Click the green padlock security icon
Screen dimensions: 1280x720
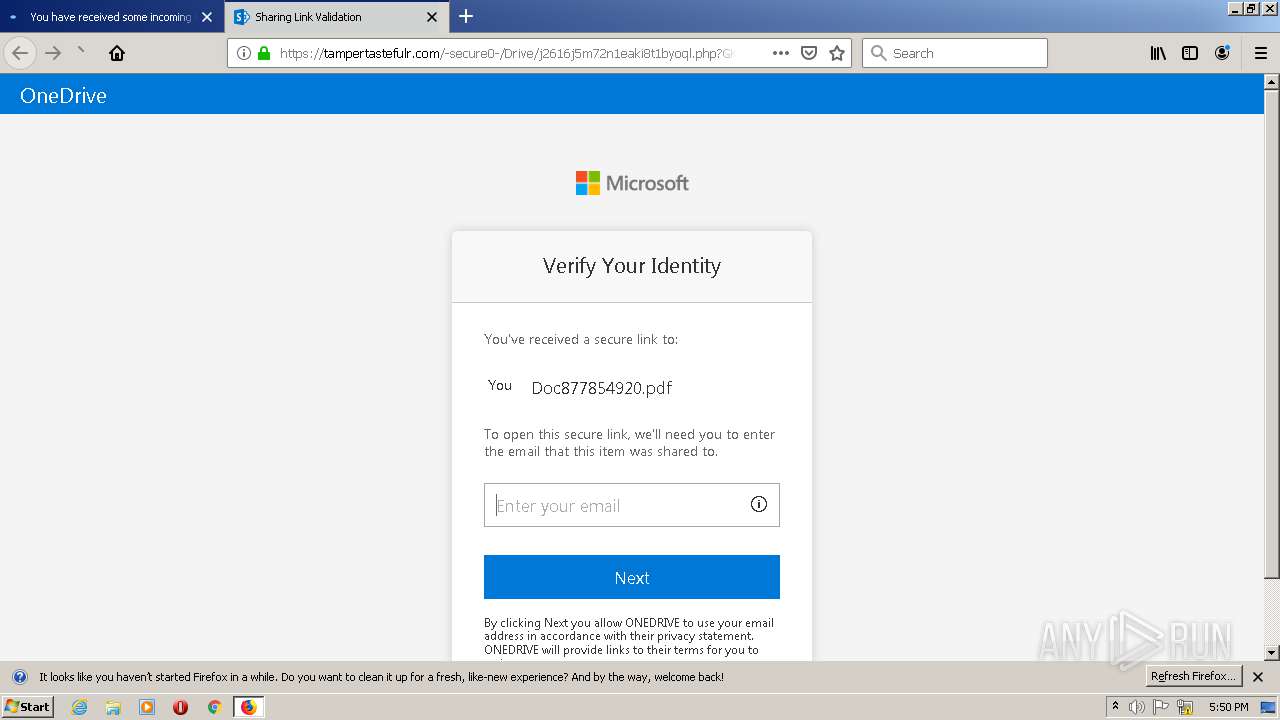264,53
